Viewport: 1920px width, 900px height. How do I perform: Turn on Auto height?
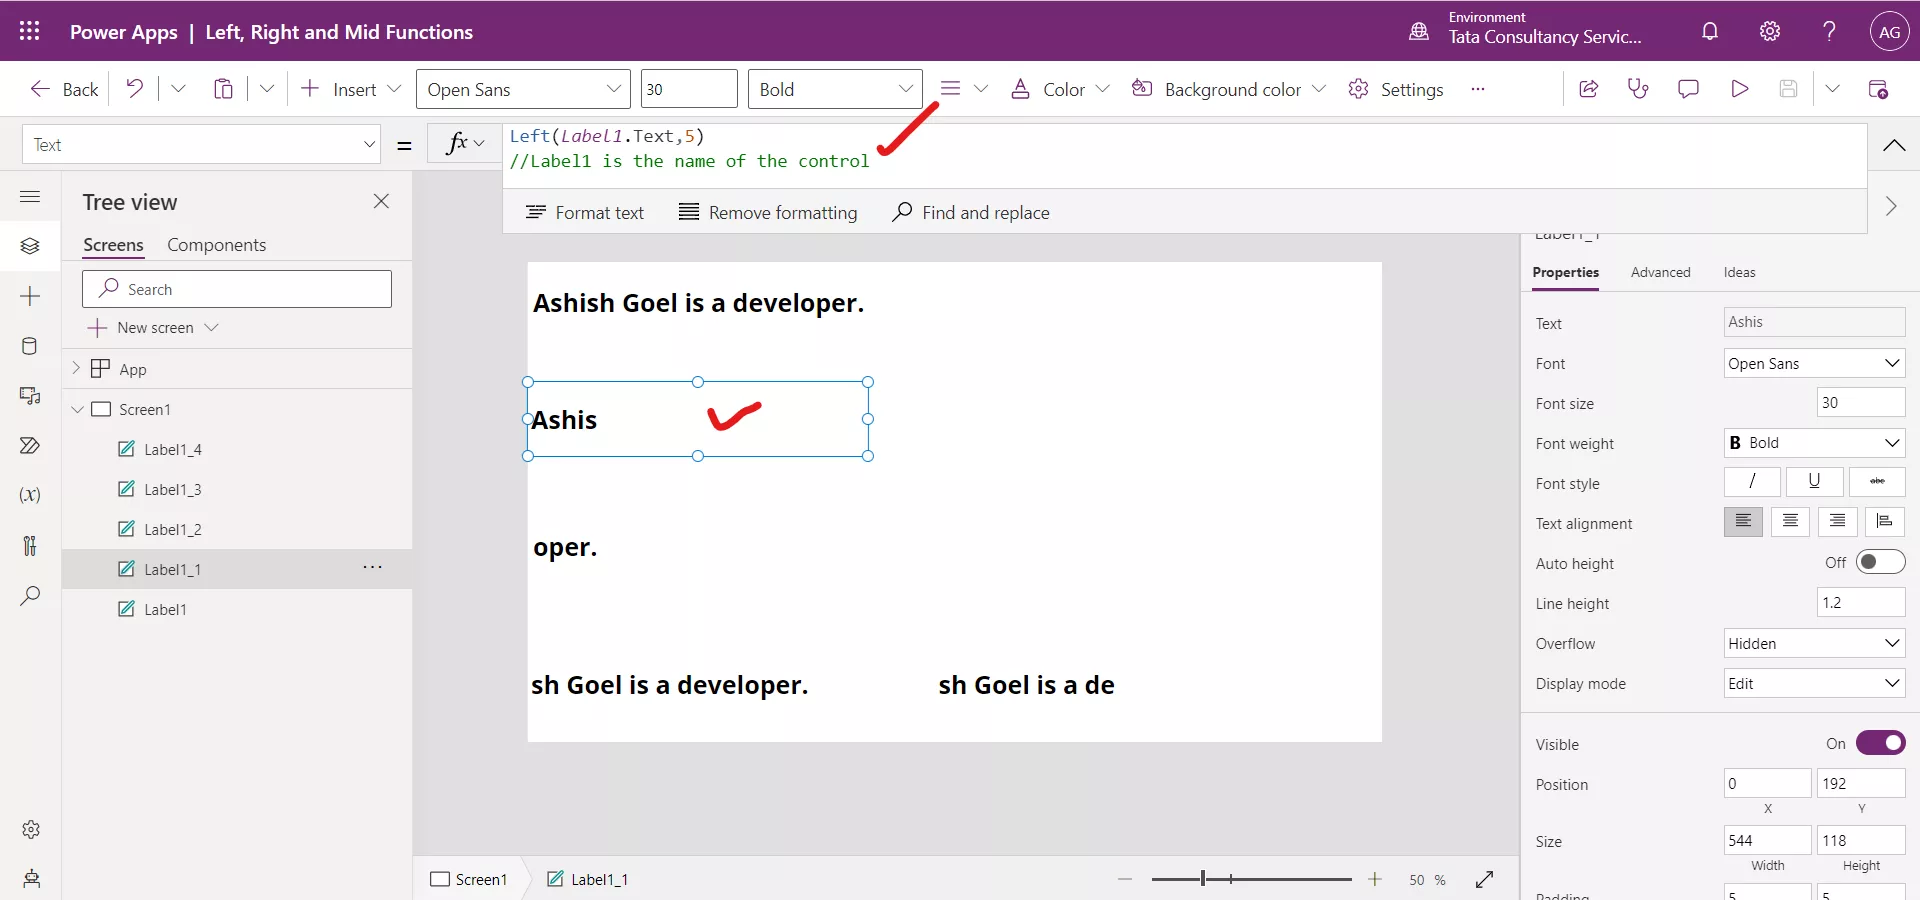(1881, 562)
